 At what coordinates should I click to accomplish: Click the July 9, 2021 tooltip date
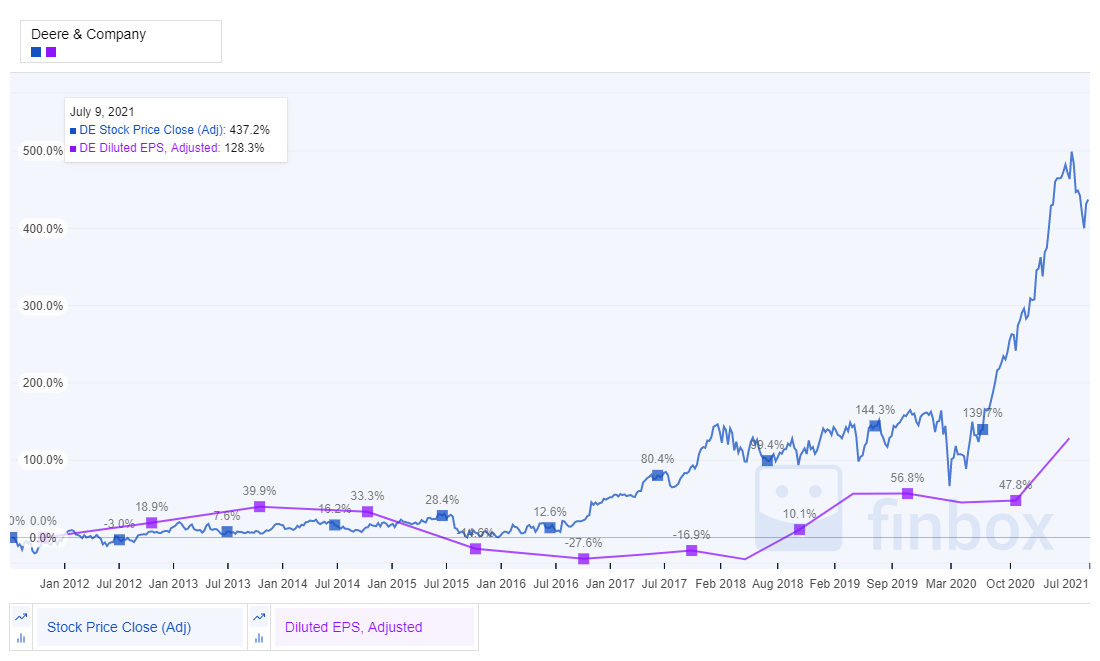(102, 112)
